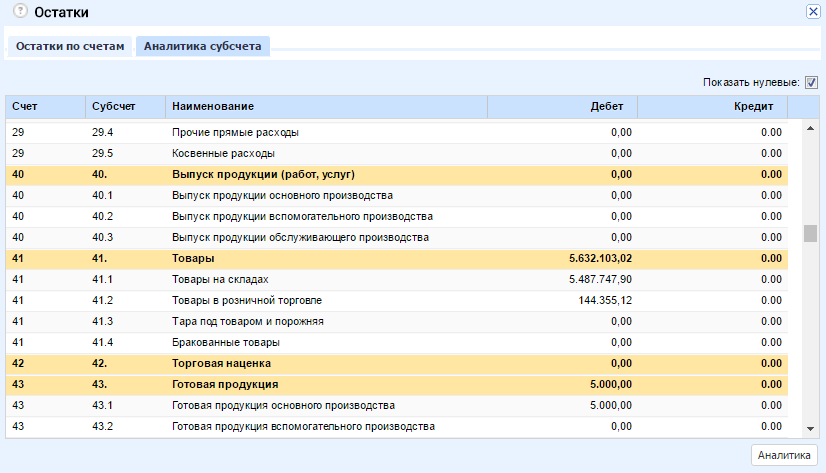Click debit value 5.632.103,02
Screen dimensions: 826x473
pos(600,259)
